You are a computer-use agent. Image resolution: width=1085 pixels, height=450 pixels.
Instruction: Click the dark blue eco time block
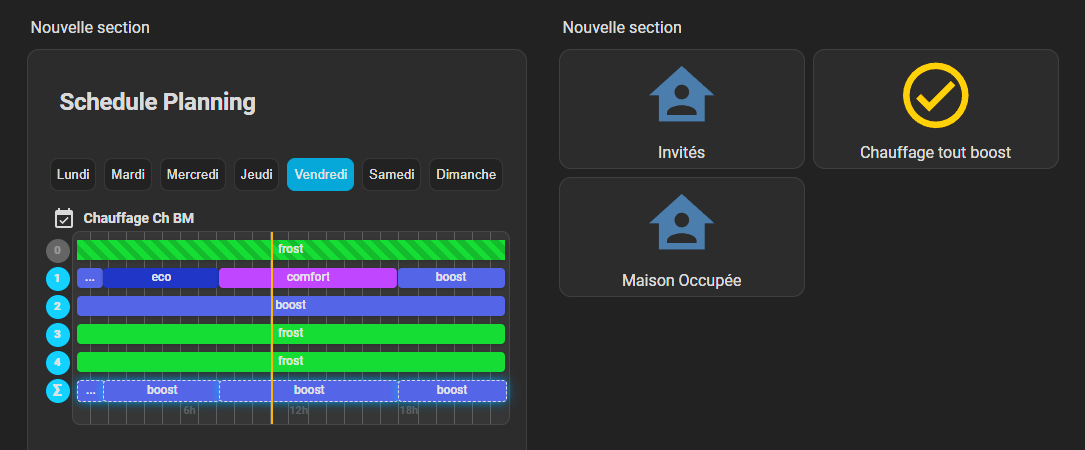click(x=160, y=278)
